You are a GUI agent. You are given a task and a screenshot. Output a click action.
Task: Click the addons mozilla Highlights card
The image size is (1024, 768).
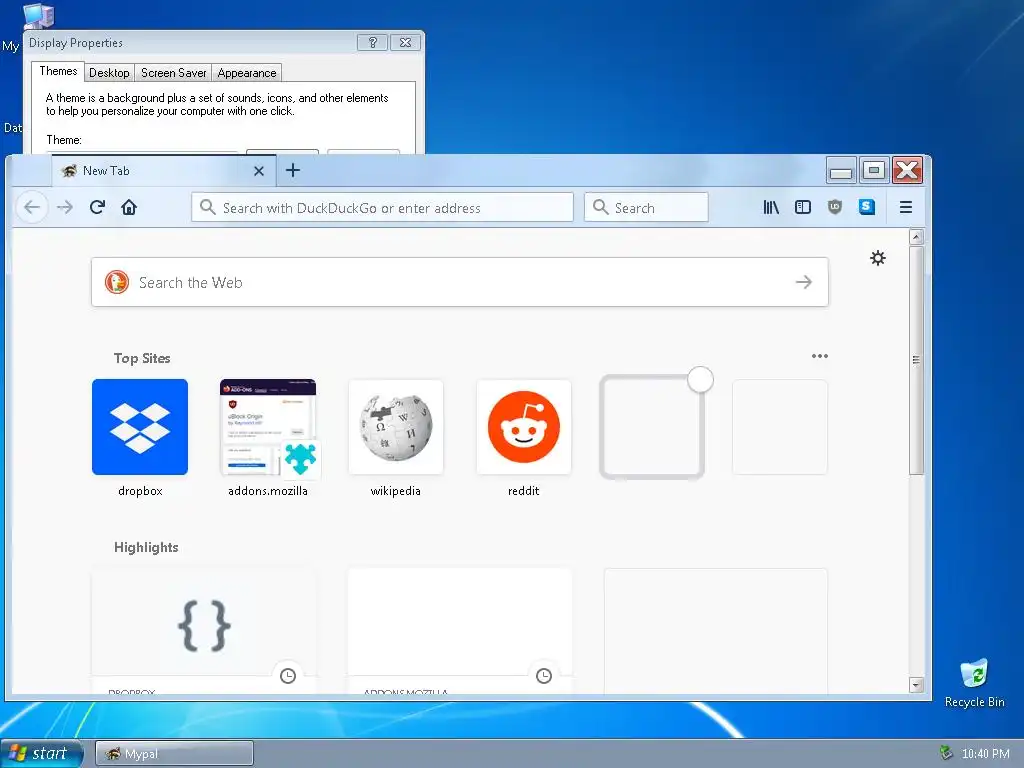pyautogui.click(x=460, y=630)
